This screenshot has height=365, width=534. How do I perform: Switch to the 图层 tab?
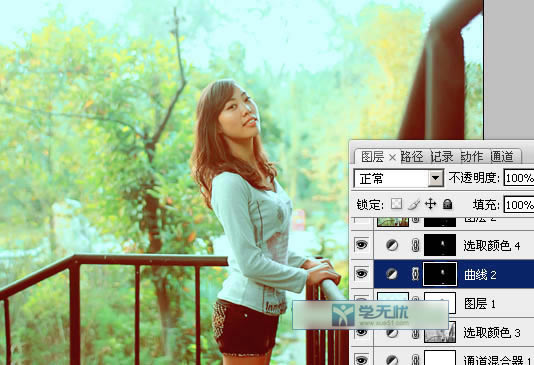tap(373, 157)
